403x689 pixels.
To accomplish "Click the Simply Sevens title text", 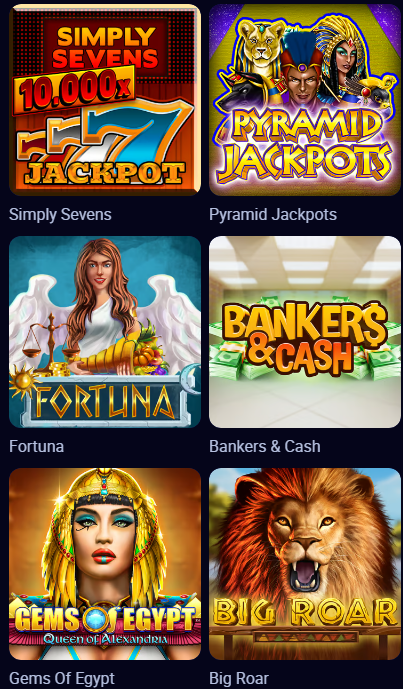I will click(60, 214).
